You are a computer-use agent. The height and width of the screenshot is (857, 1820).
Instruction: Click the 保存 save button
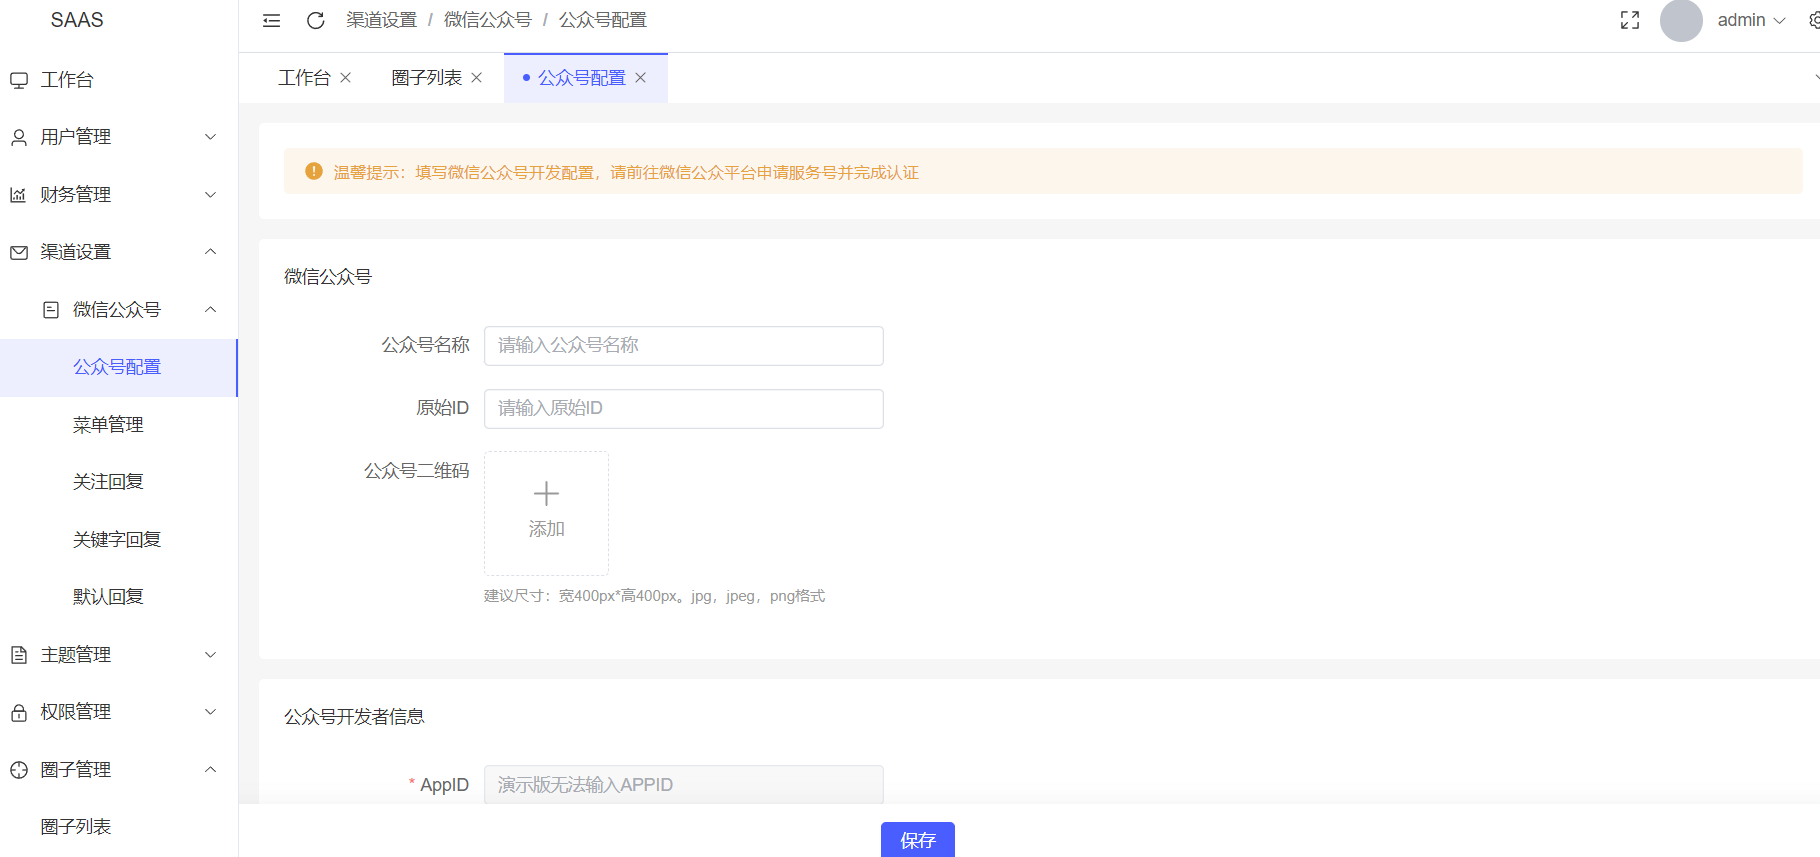click(x=918, y=840)
